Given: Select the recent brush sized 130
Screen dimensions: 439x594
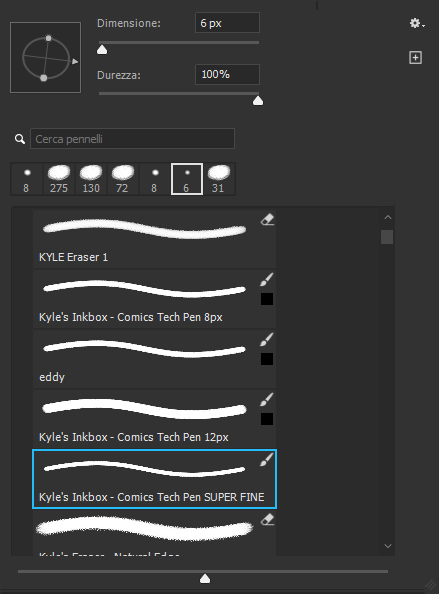Looking at the screenshot, I should pyautogui.click(x=91, y=179).
